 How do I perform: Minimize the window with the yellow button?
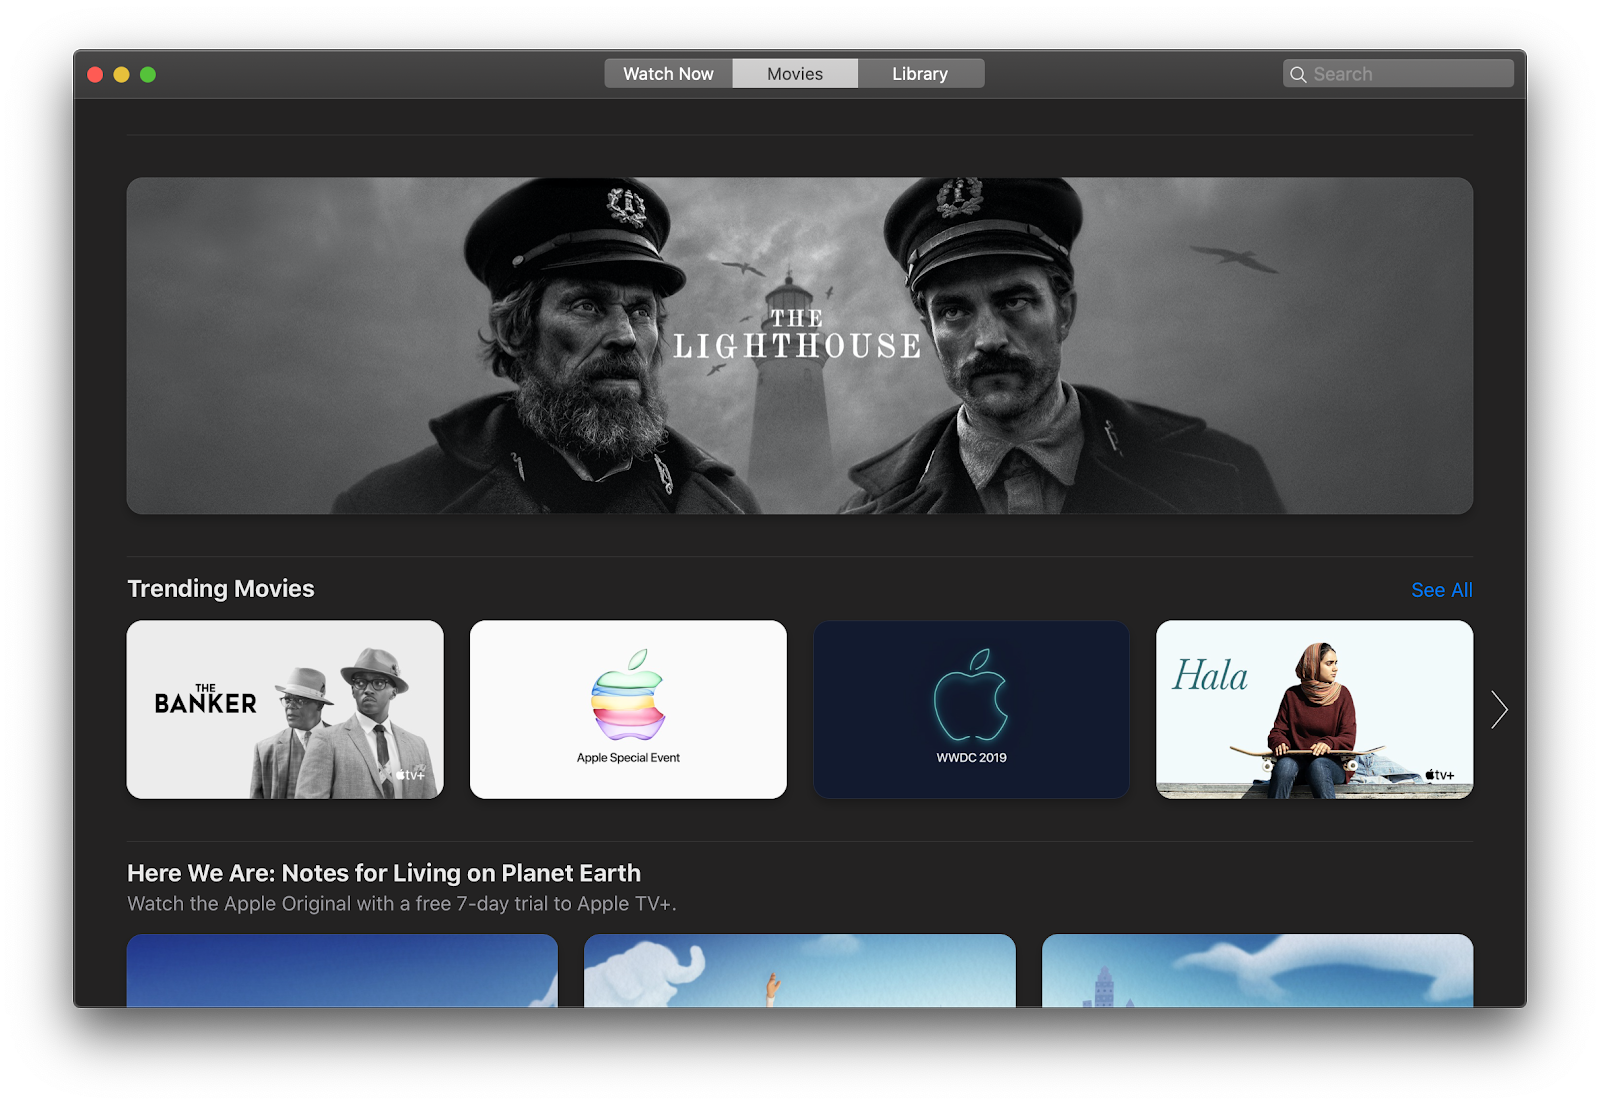[121, 75]
